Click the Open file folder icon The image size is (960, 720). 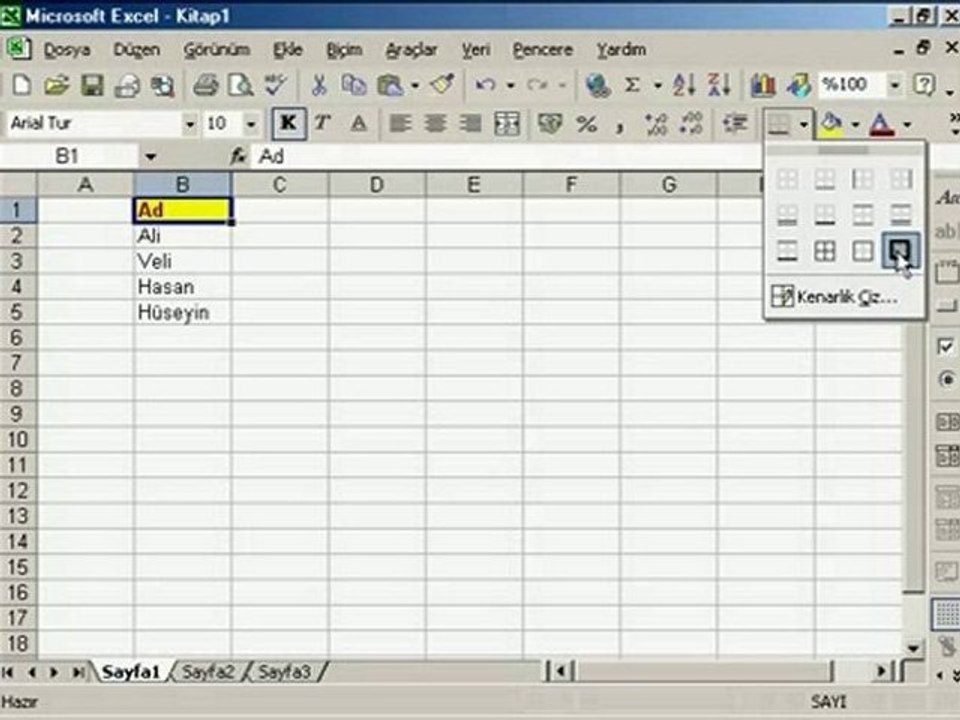(x=56, y=85)
